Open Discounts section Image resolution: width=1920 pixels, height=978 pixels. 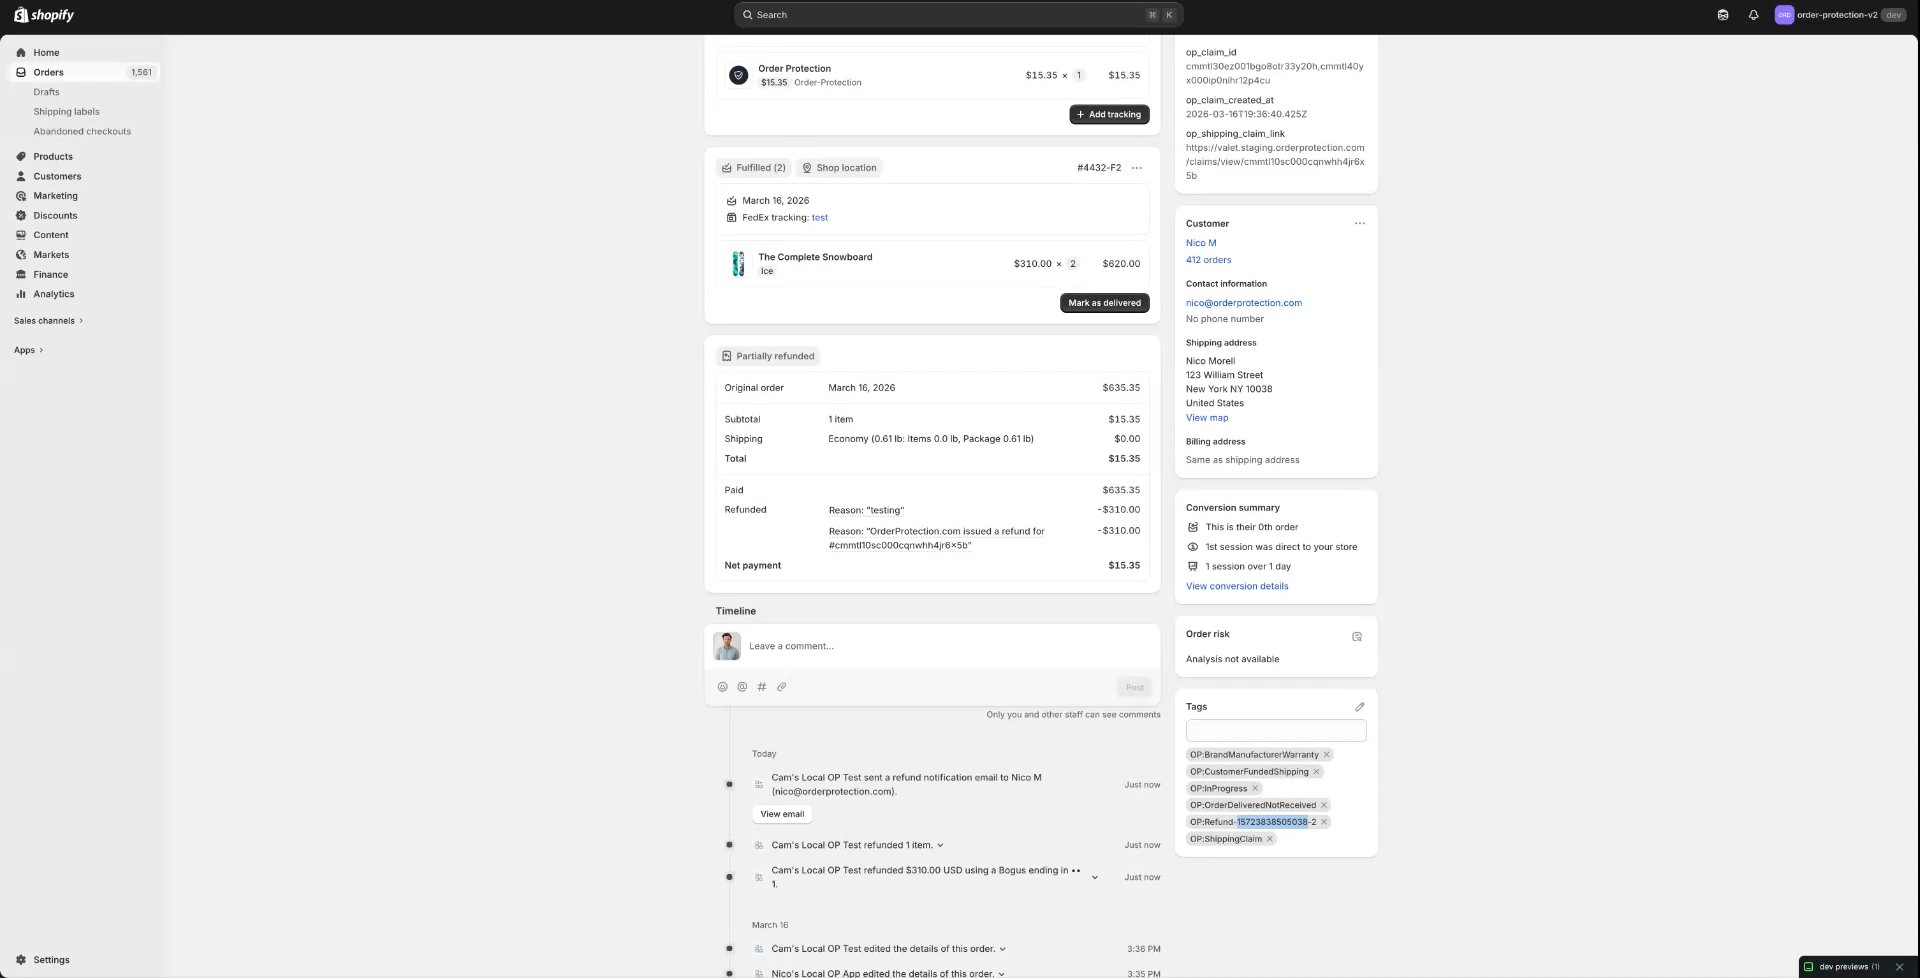point(55,215)
